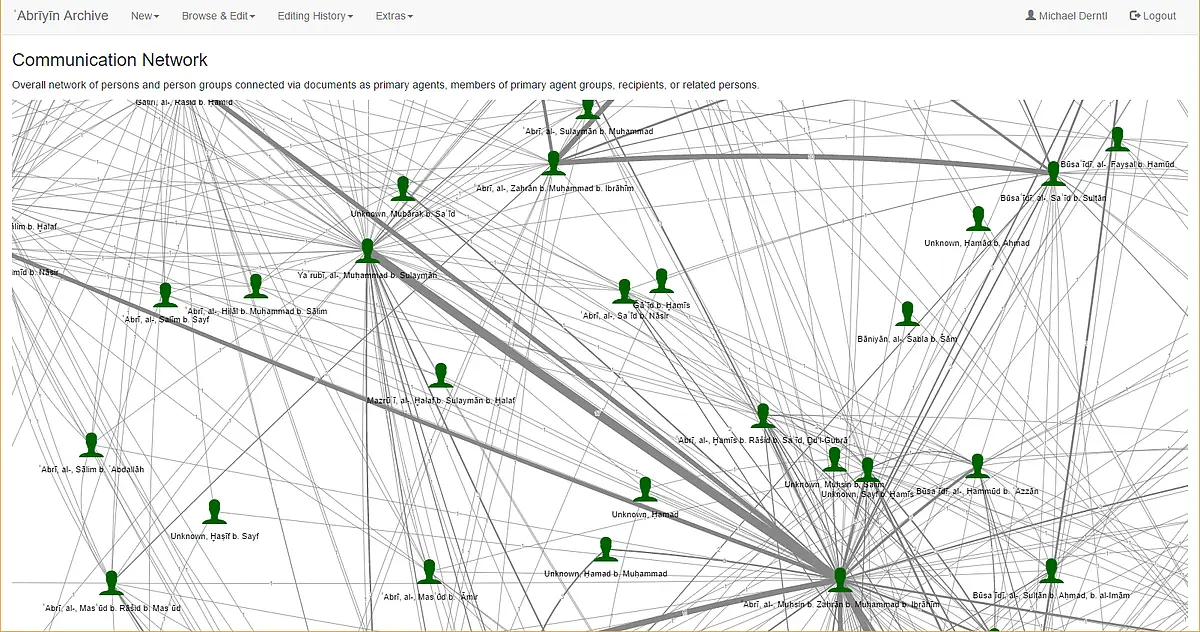Select the Unknown Ḥasīf b. Sayf node
The image size is (1200, 632).
click(214, 512)
